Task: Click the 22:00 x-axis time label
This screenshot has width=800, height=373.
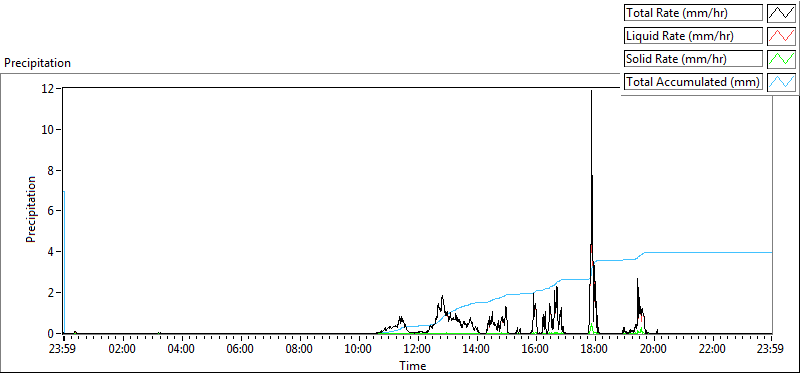Action: 713,350
